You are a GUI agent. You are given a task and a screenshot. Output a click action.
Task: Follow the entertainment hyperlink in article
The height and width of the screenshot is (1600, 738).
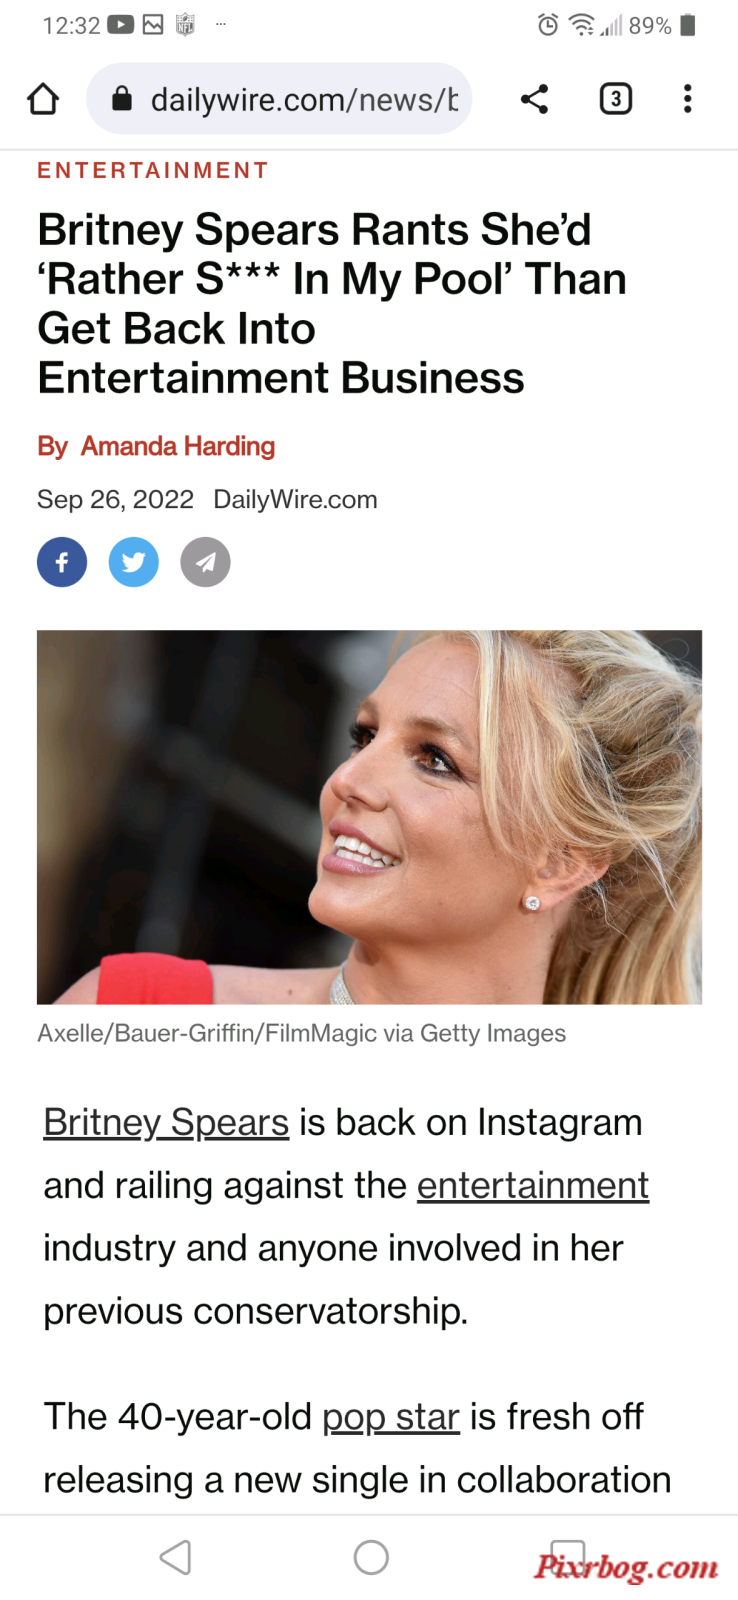[533, 1185]
